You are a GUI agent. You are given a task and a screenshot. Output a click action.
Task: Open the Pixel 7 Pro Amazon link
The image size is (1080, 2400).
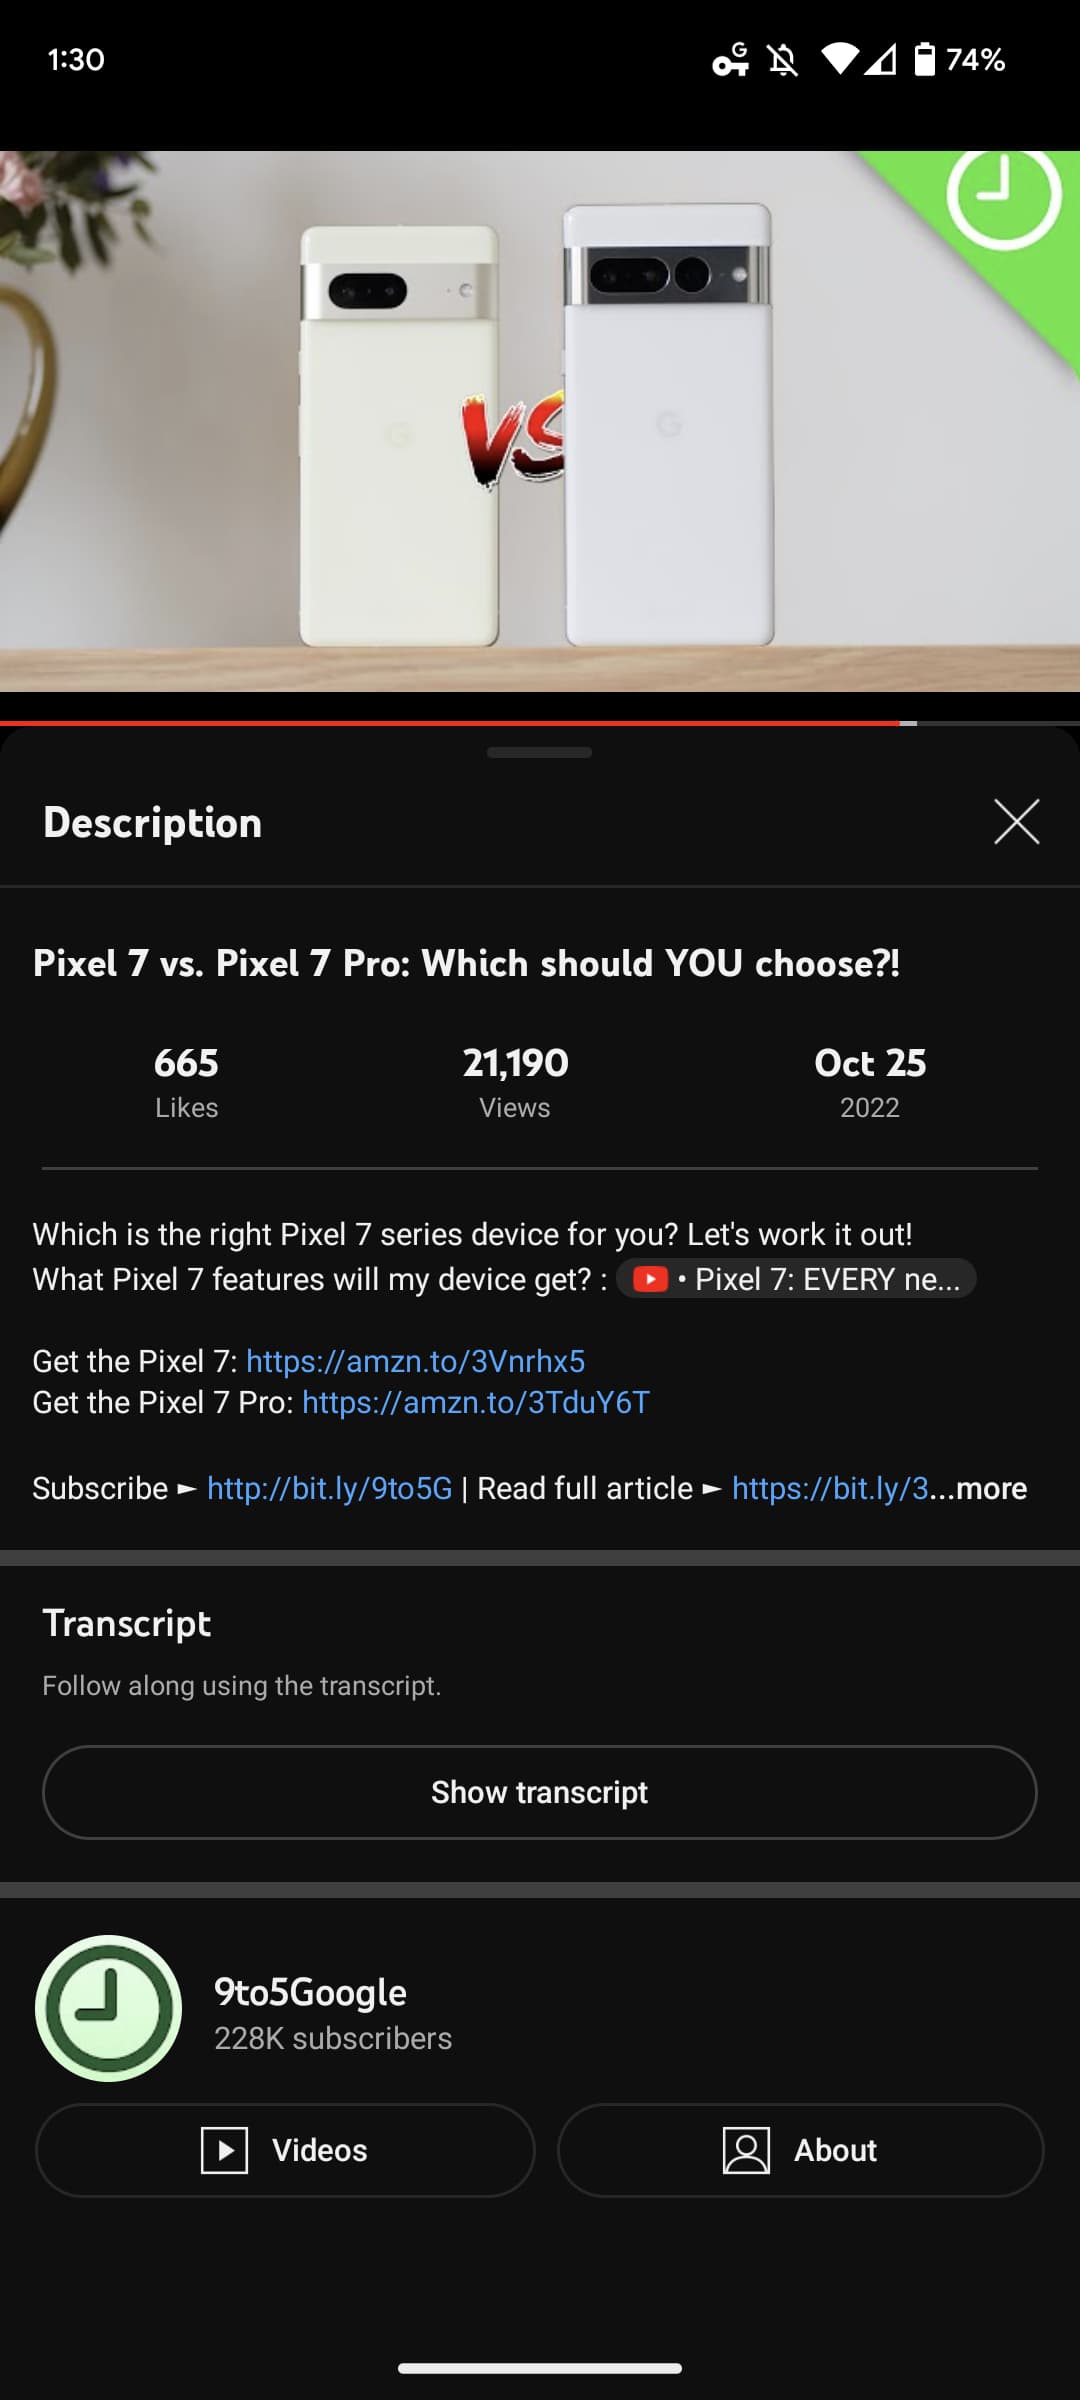476,1402
